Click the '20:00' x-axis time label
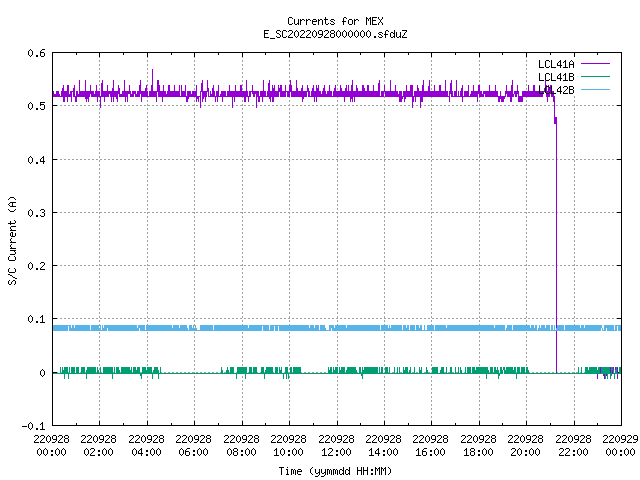The image size is (640, 480). point(526,452)
